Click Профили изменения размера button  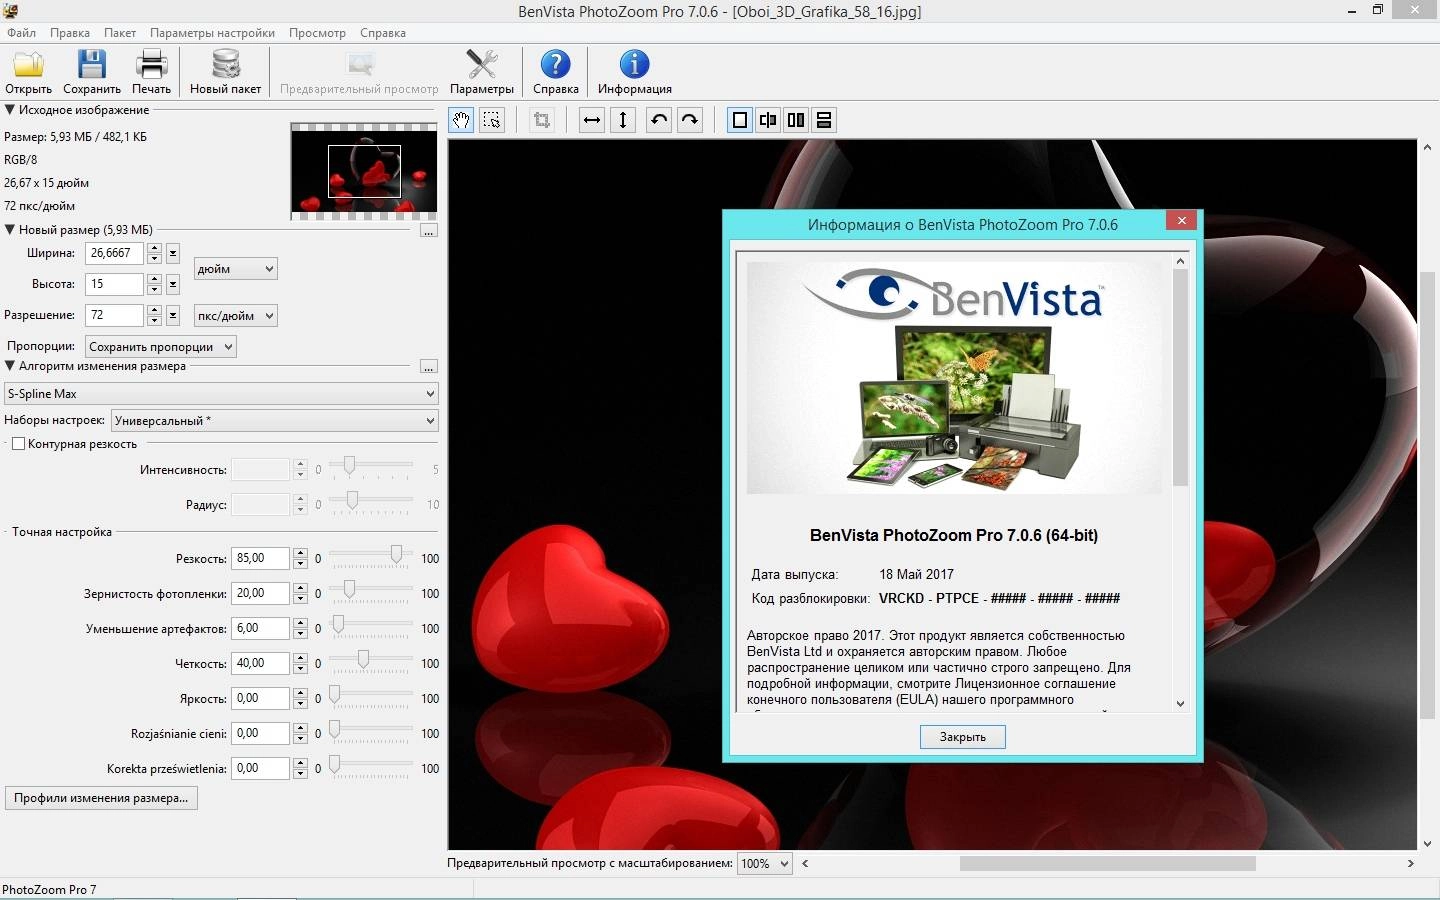[101, 798]
